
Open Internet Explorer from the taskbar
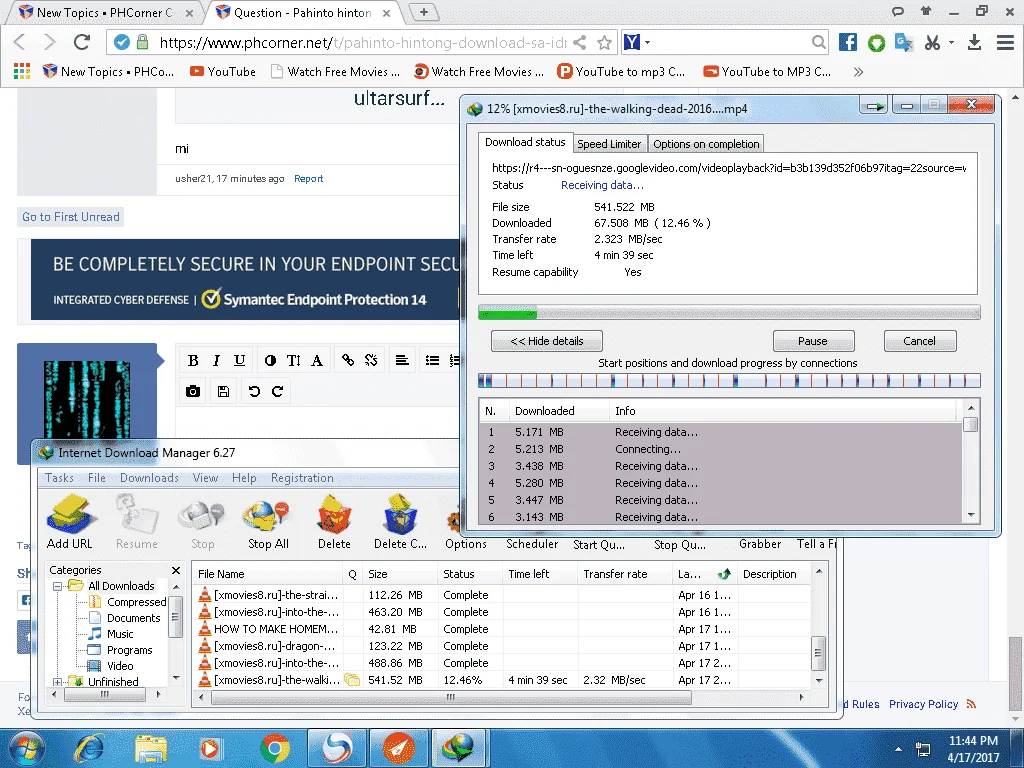[89, 748]
